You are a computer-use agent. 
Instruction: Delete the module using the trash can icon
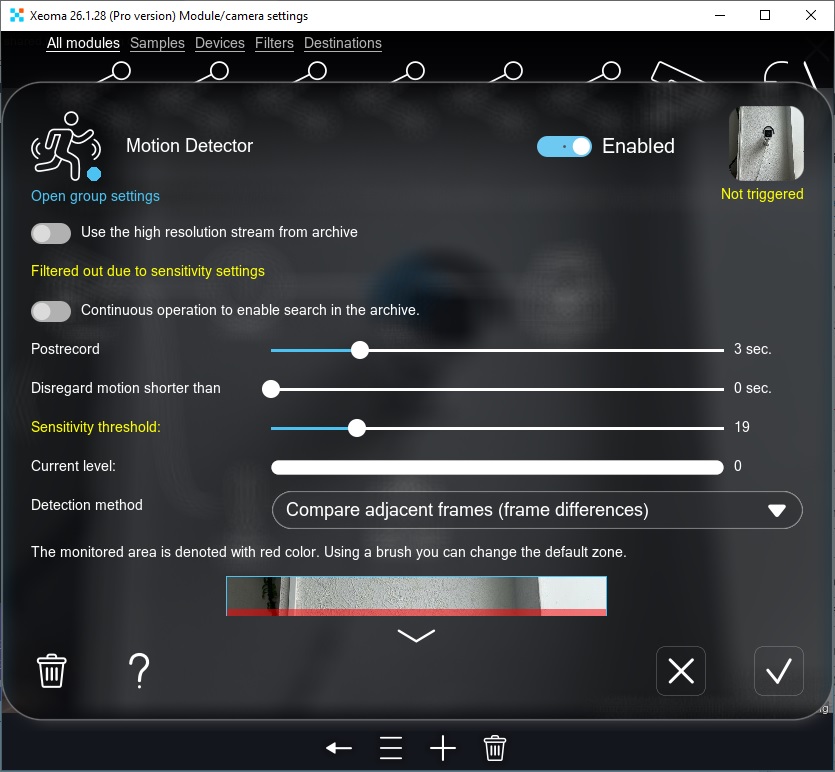[50, 670]
